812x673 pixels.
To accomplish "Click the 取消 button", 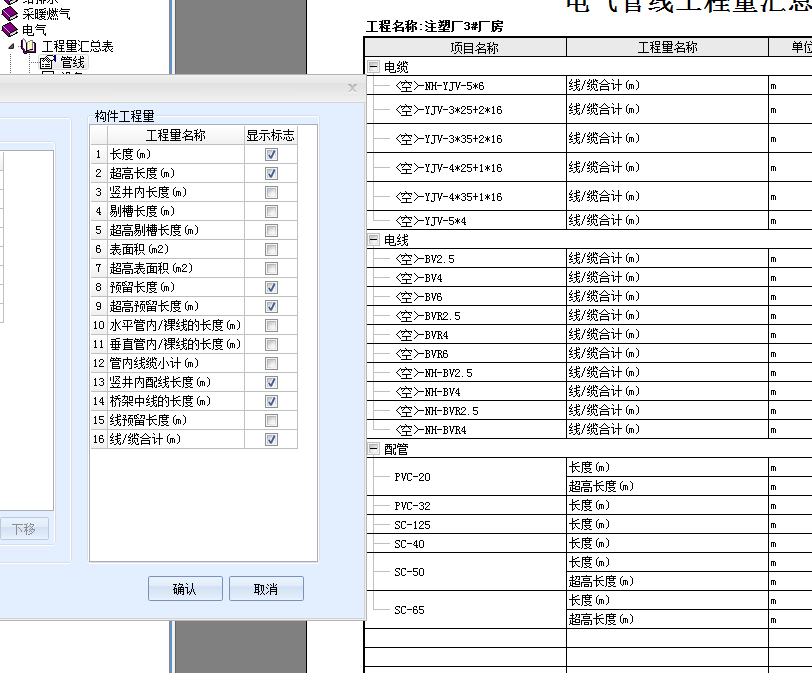I will pyautogui.click(x=266, y=589).
